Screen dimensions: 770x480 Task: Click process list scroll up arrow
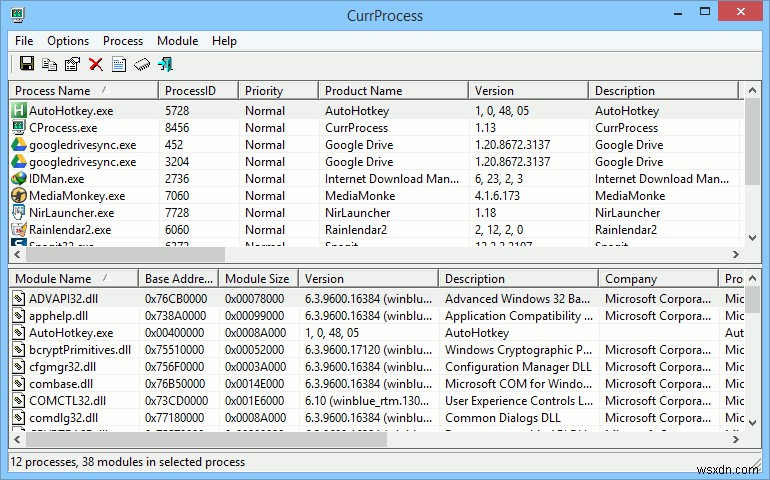pos(752,90)
